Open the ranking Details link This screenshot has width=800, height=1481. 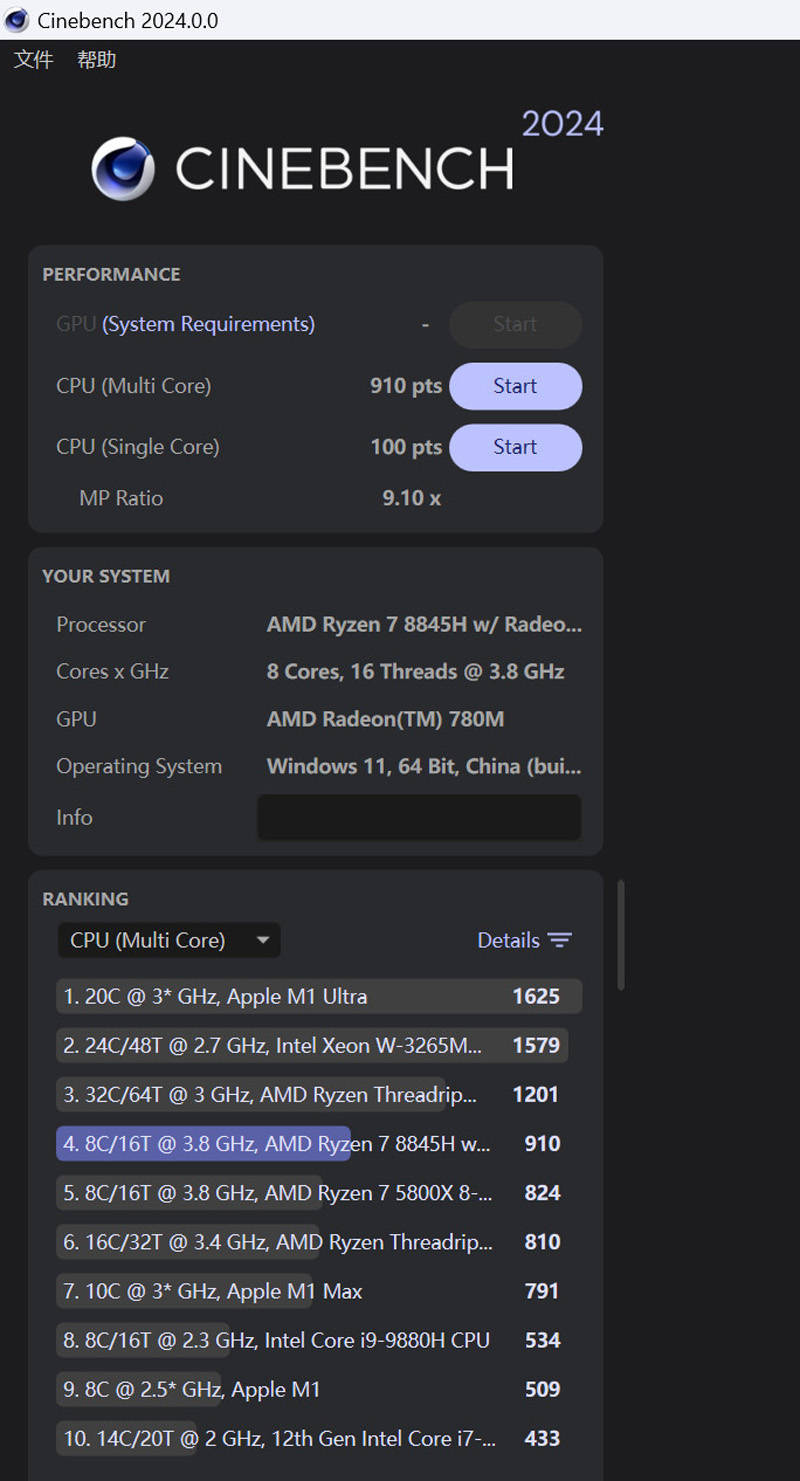(508, 940)
